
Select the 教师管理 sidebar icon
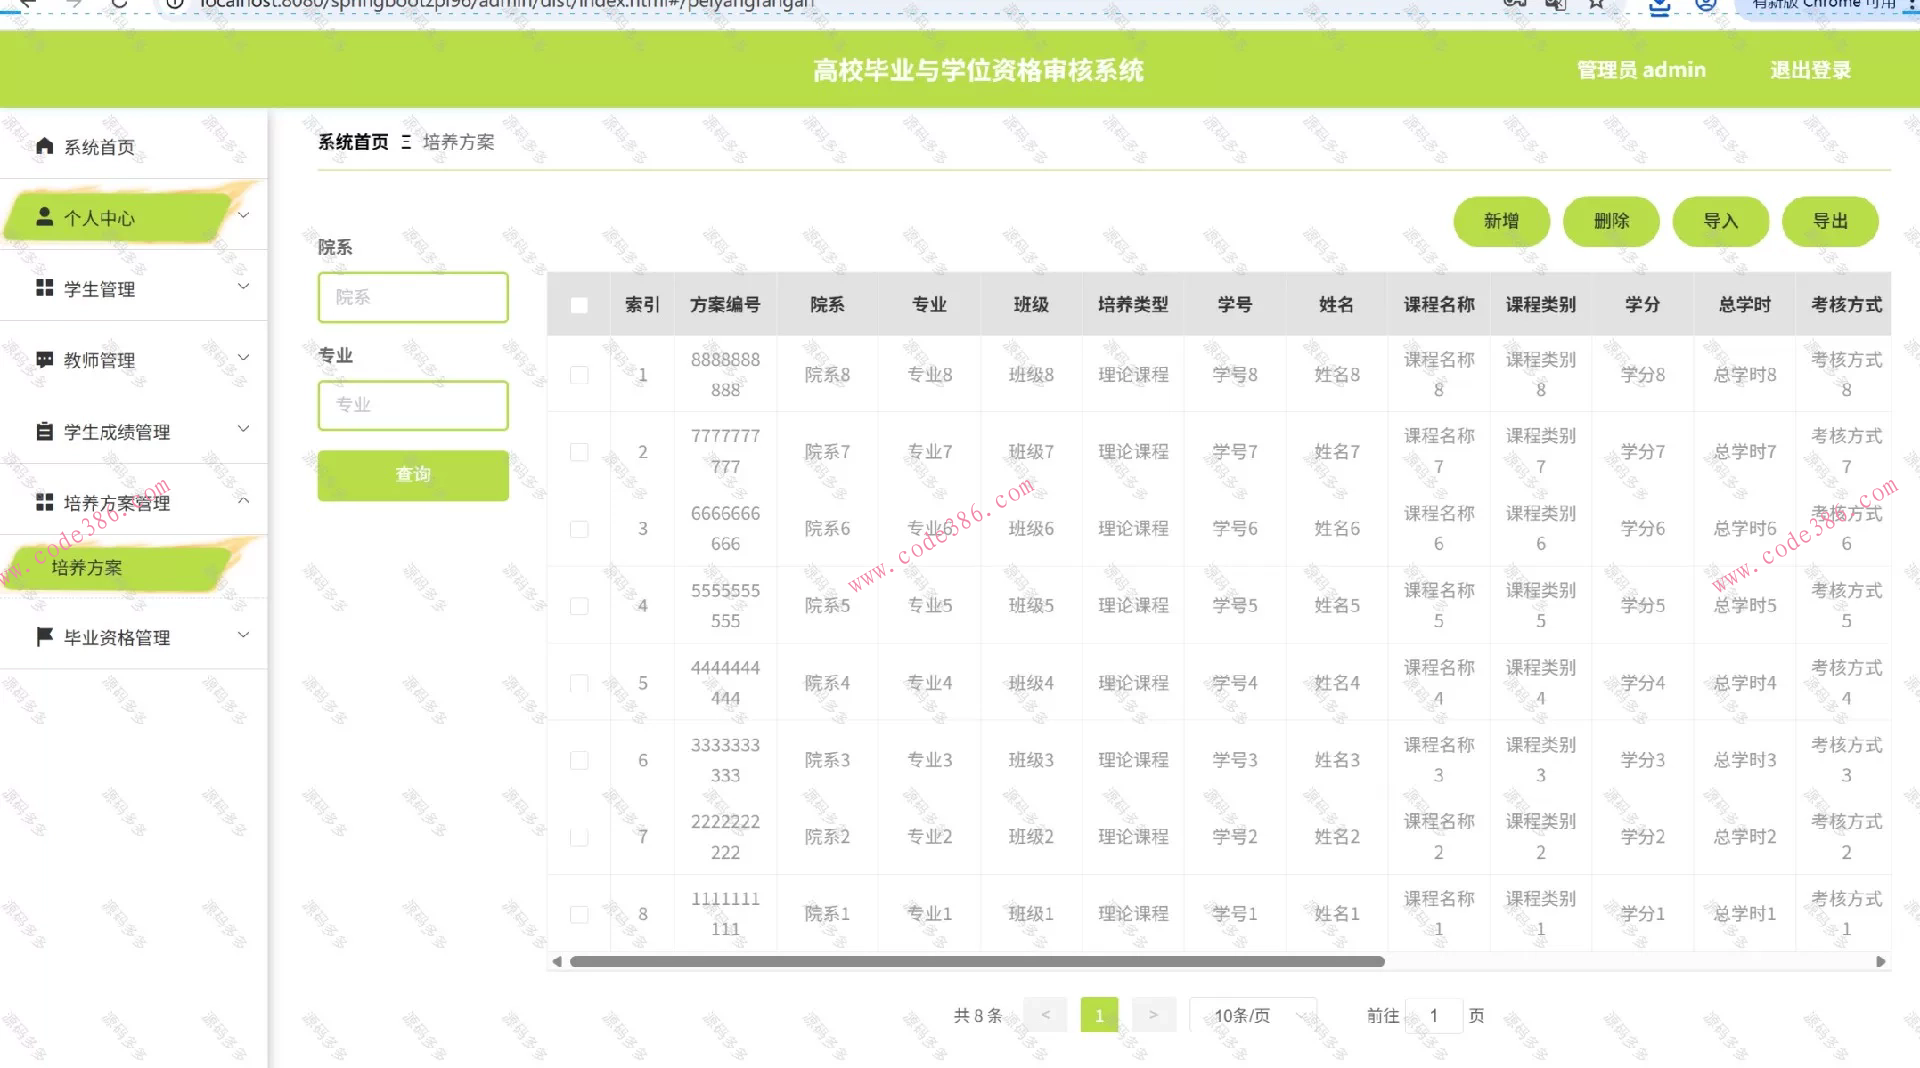click(44, 359)
